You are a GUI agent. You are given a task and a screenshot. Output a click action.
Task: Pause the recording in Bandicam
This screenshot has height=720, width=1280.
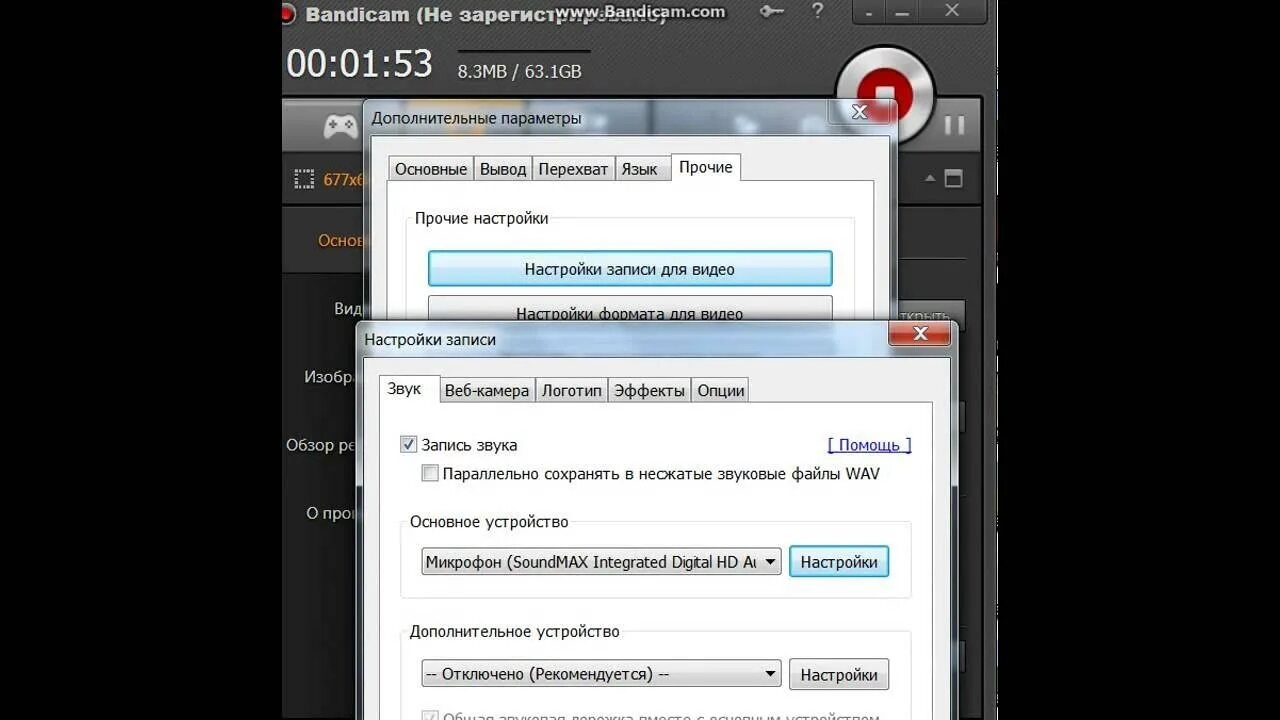pyautogui.click(x=955, y=125)
